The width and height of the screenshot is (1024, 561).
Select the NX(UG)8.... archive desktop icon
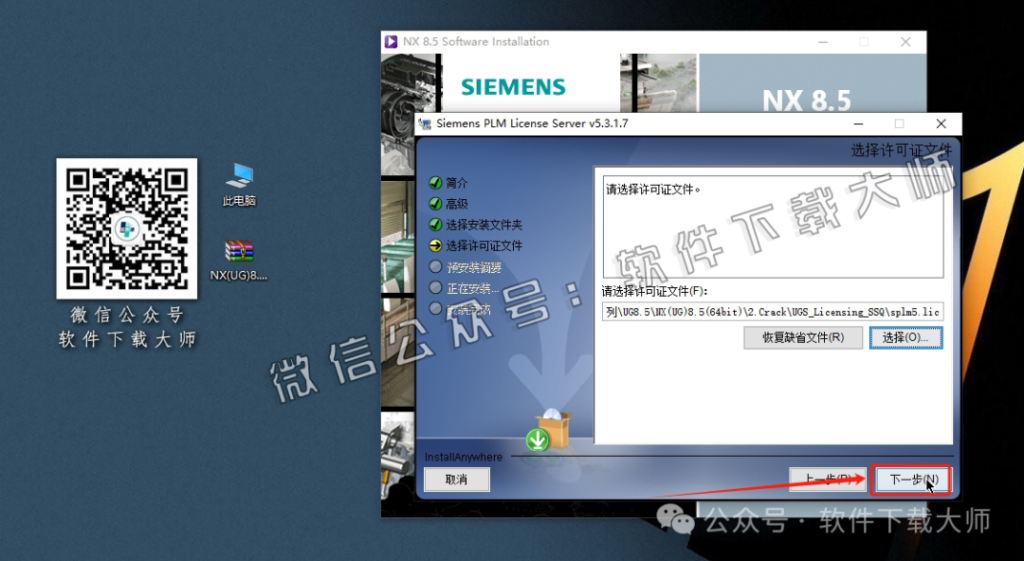coord(239,261)
